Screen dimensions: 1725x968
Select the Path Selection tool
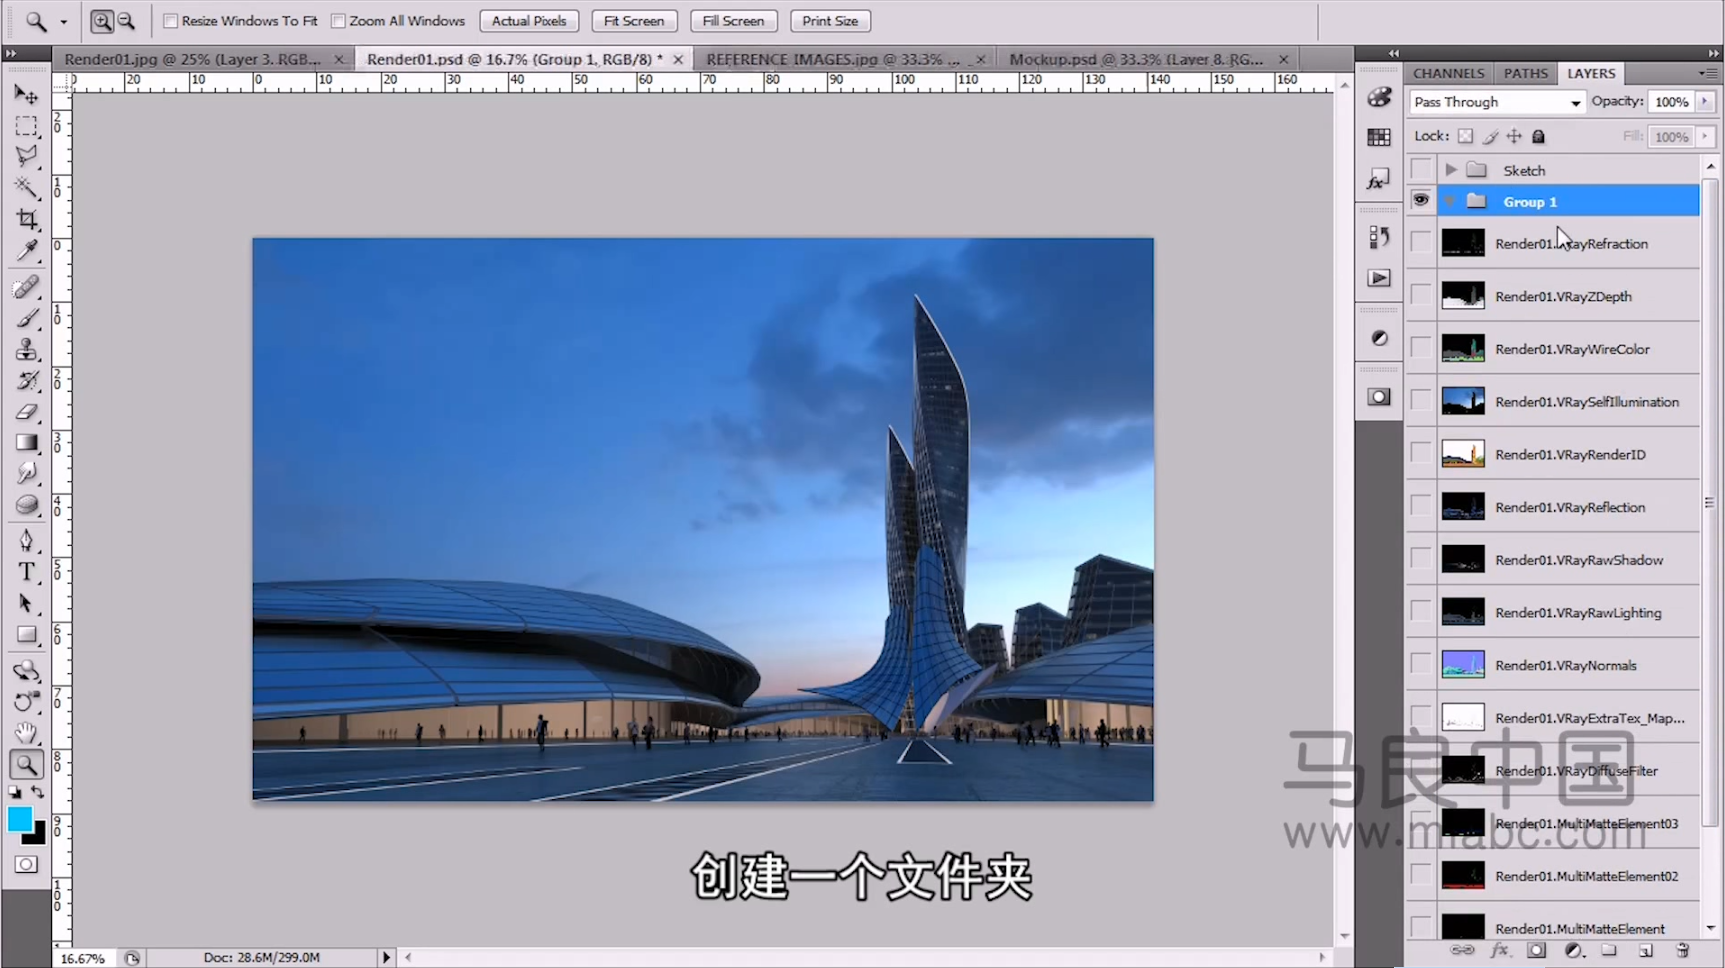(x=26, y=604)
